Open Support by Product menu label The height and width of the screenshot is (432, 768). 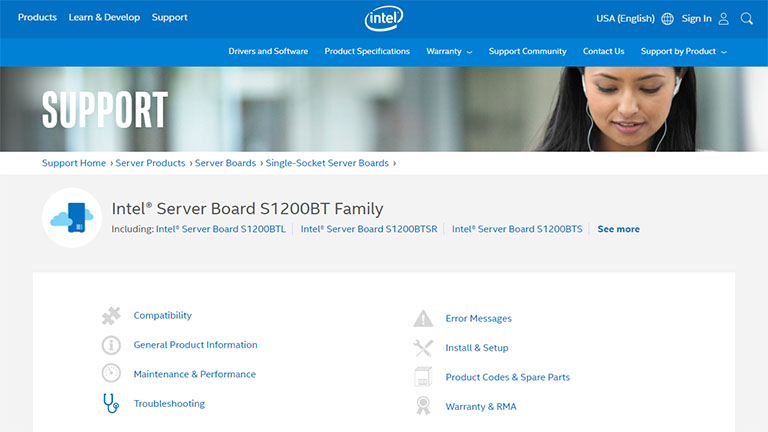[x=678, y=51]
